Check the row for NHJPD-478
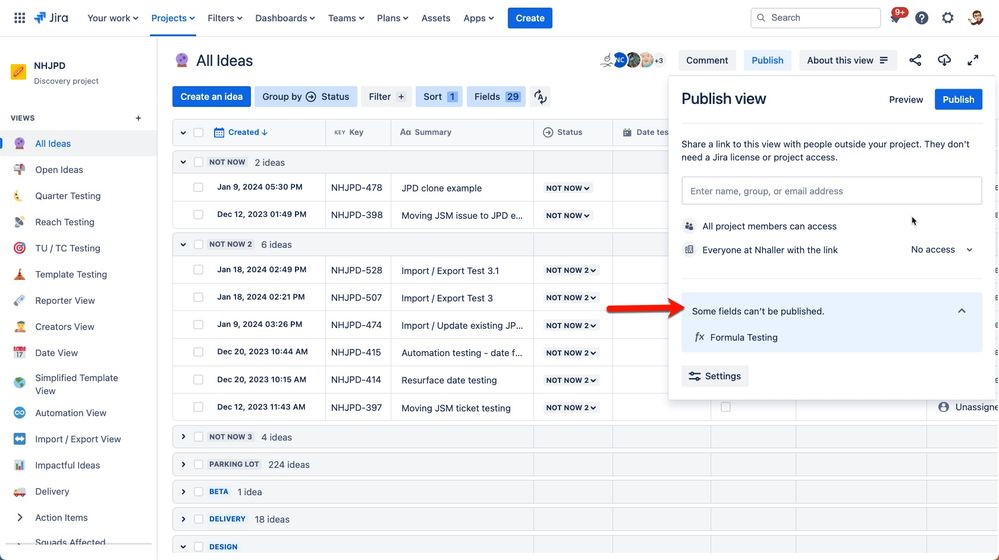This screenshot has height=560, width=999. pyautogui.click(x=198, y=187)
